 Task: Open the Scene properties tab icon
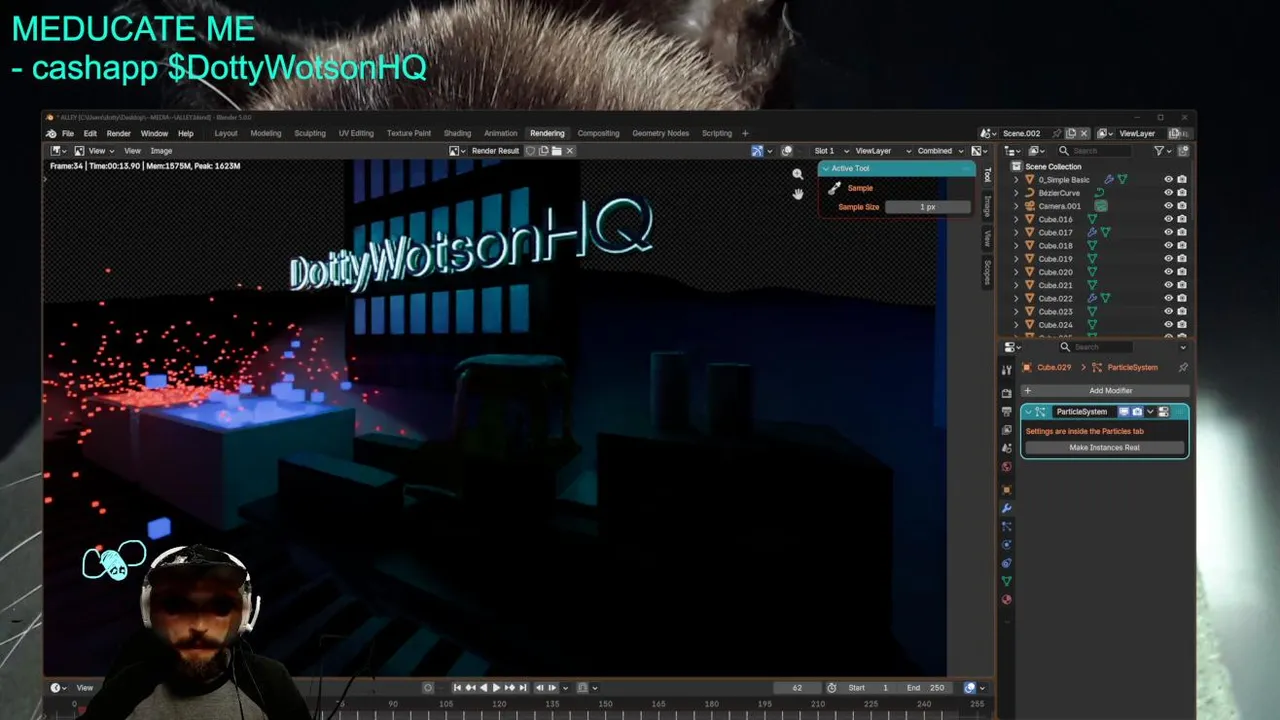(x=1007, y=448)
